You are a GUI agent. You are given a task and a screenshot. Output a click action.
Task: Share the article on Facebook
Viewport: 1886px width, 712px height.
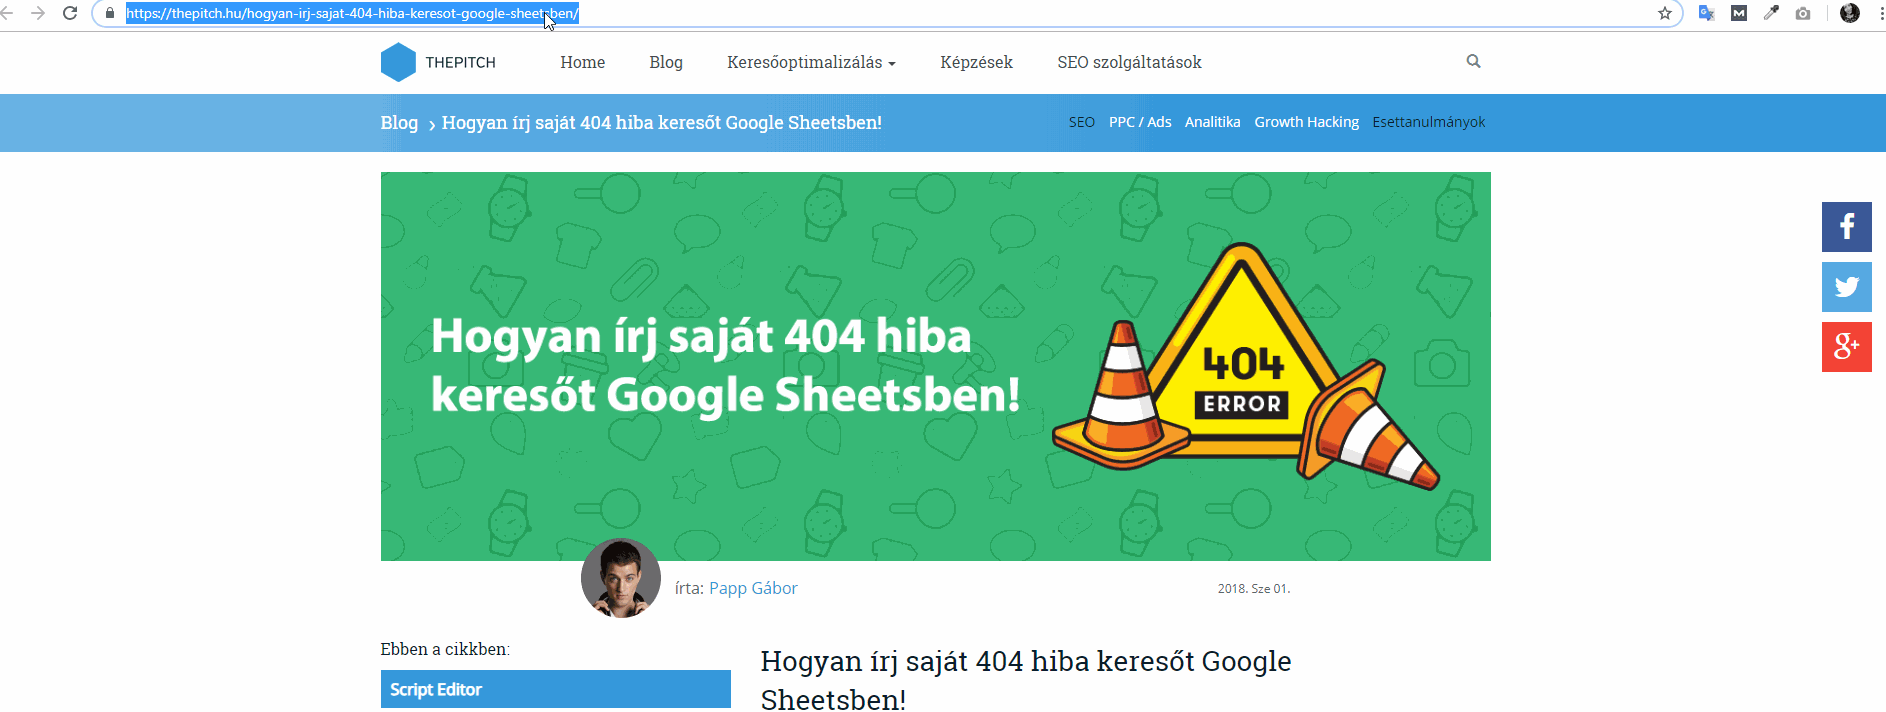point(1847,227)
